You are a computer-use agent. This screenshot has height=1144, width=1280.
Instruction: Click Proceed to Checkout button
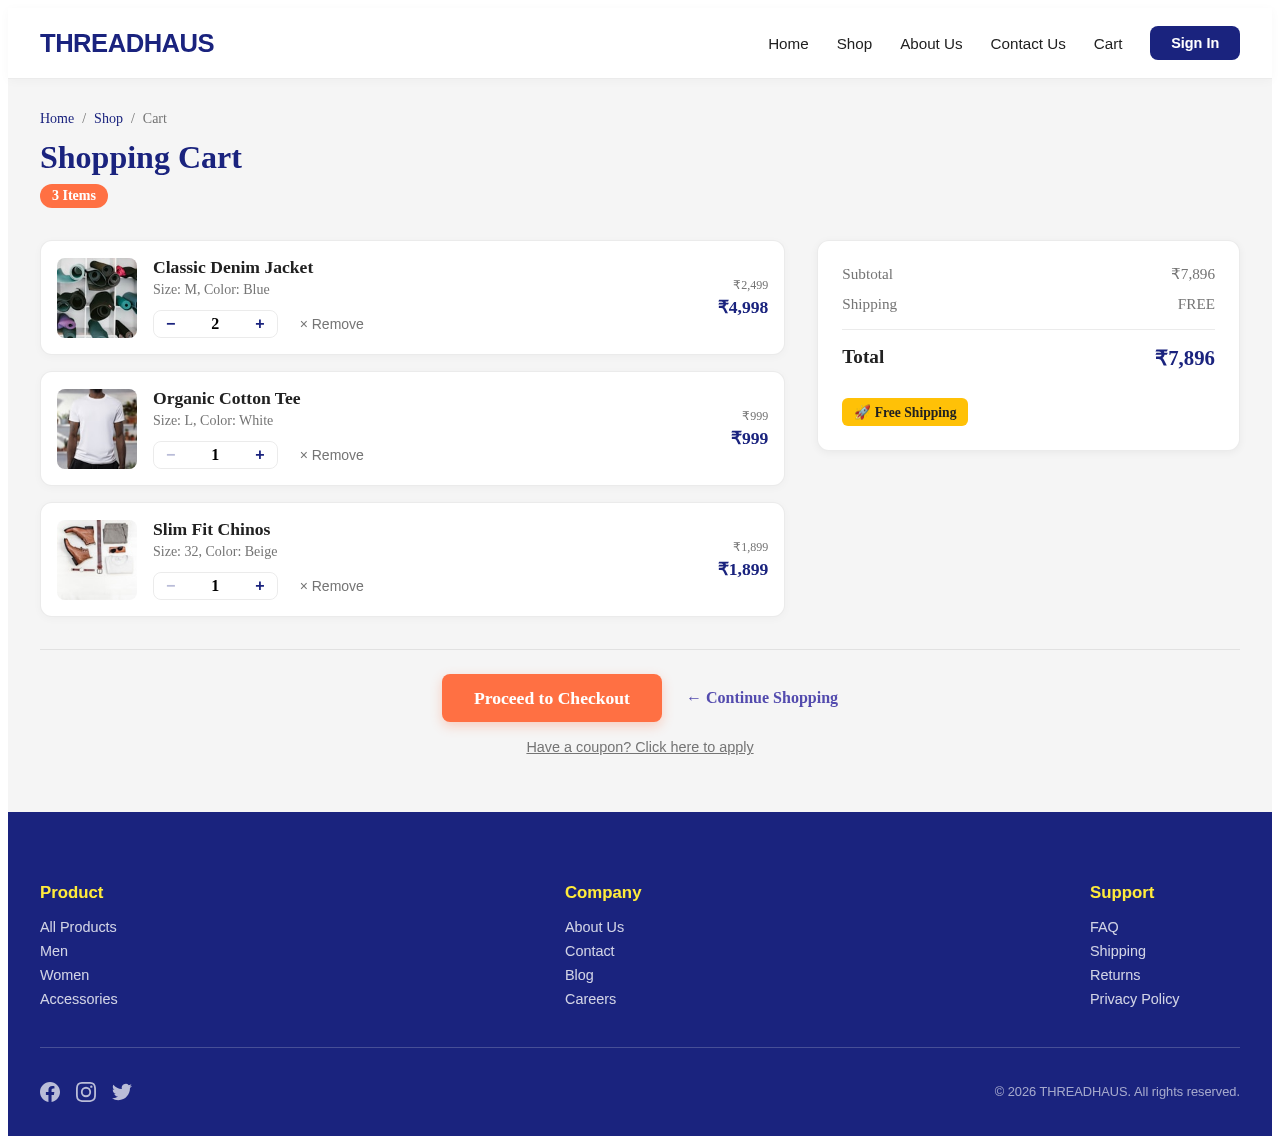[x=552, y=698]
